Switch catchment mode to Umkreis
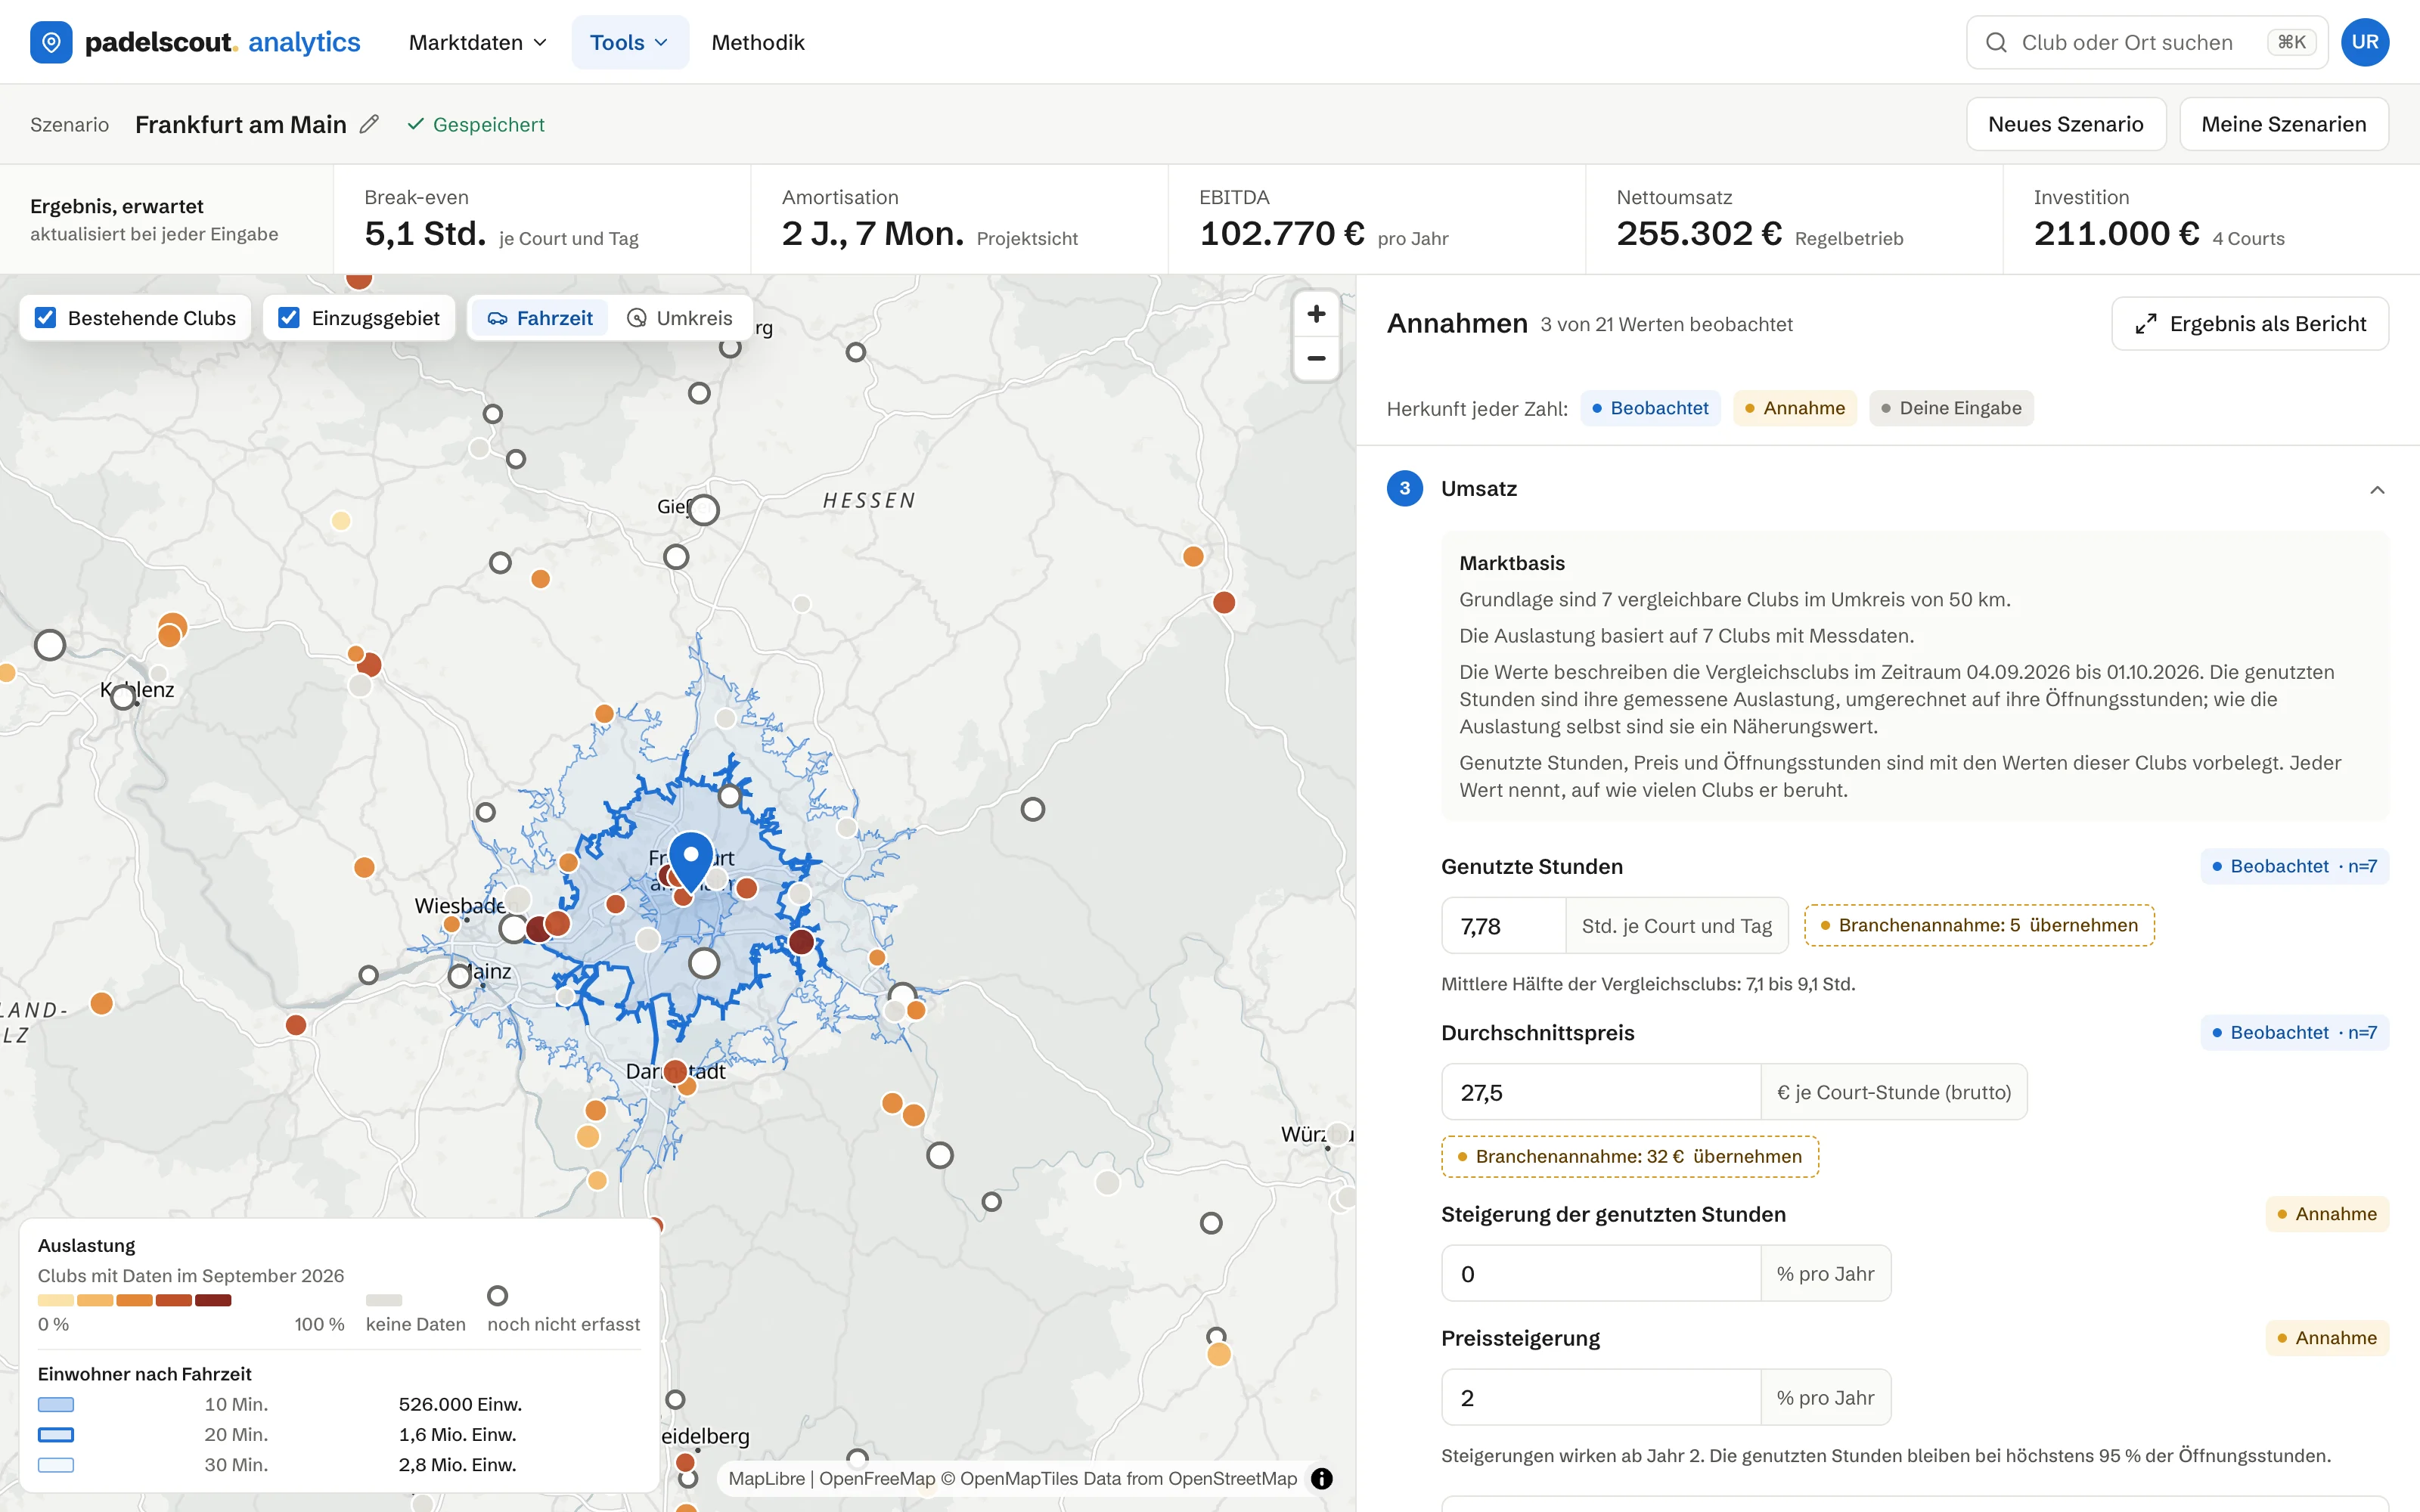Image resolution: width=2420 pixels, height=1512 pixels. [x=679, y=318]
